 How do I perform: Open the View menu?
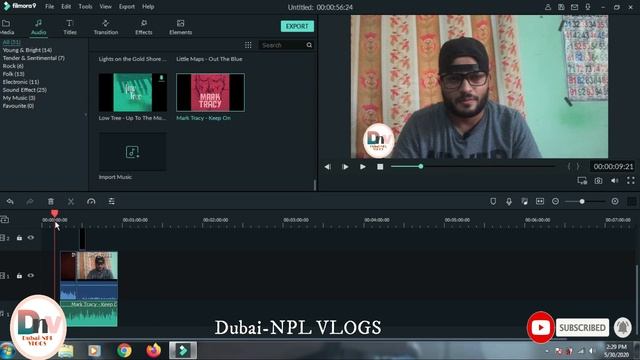coord(105,7)
